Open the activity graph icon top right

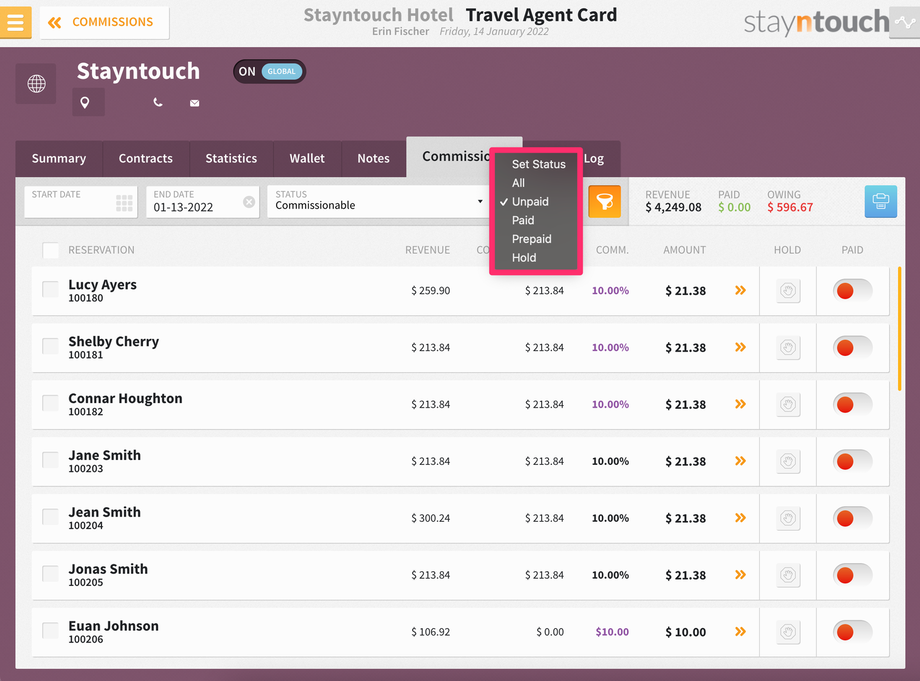coord(904,22)
